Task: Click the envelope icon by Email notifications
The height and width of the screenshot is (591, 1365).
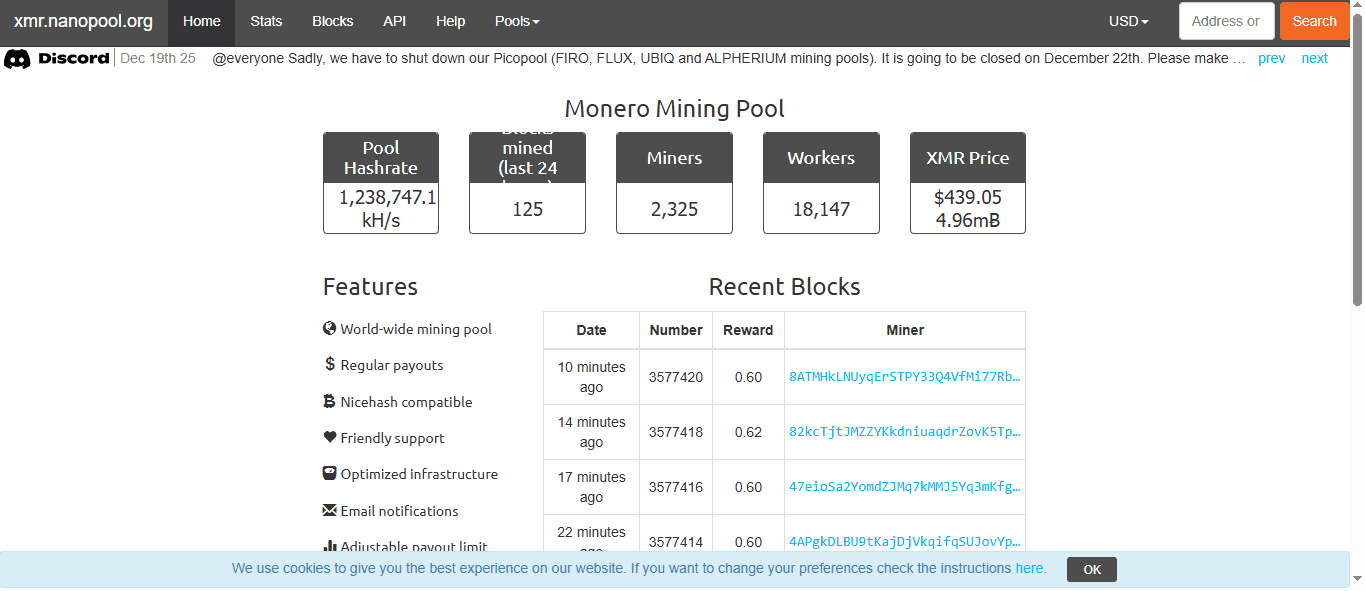Action: pos(329,510)
